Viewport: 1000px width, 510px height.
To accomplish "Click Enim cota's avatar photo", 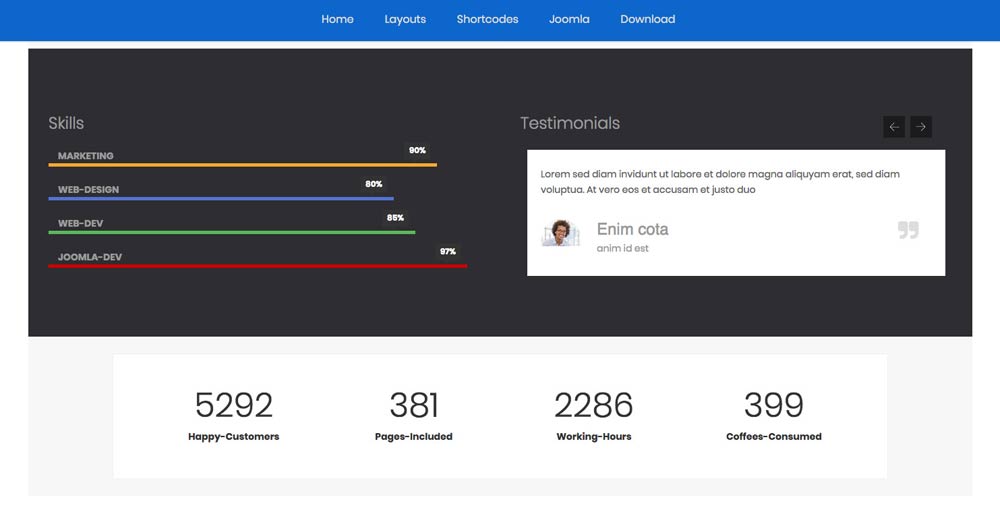I will [x=561, y=234].
